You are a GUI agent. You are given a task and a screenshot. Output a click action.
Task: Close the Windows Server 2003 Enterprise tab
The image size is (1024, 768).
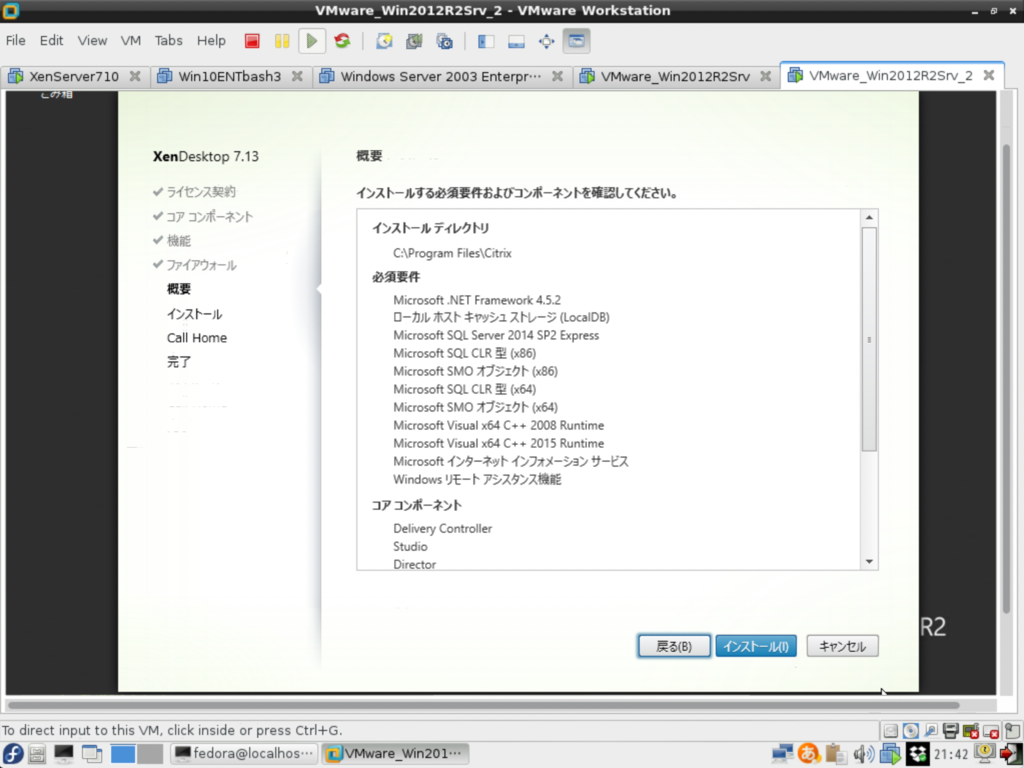tap(557, 76)
